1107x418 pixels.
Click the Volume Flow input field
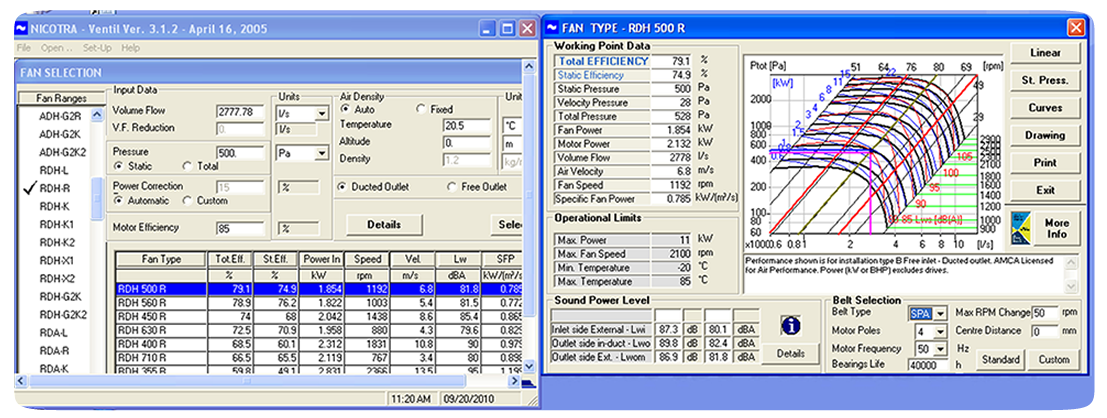(241, 113)
